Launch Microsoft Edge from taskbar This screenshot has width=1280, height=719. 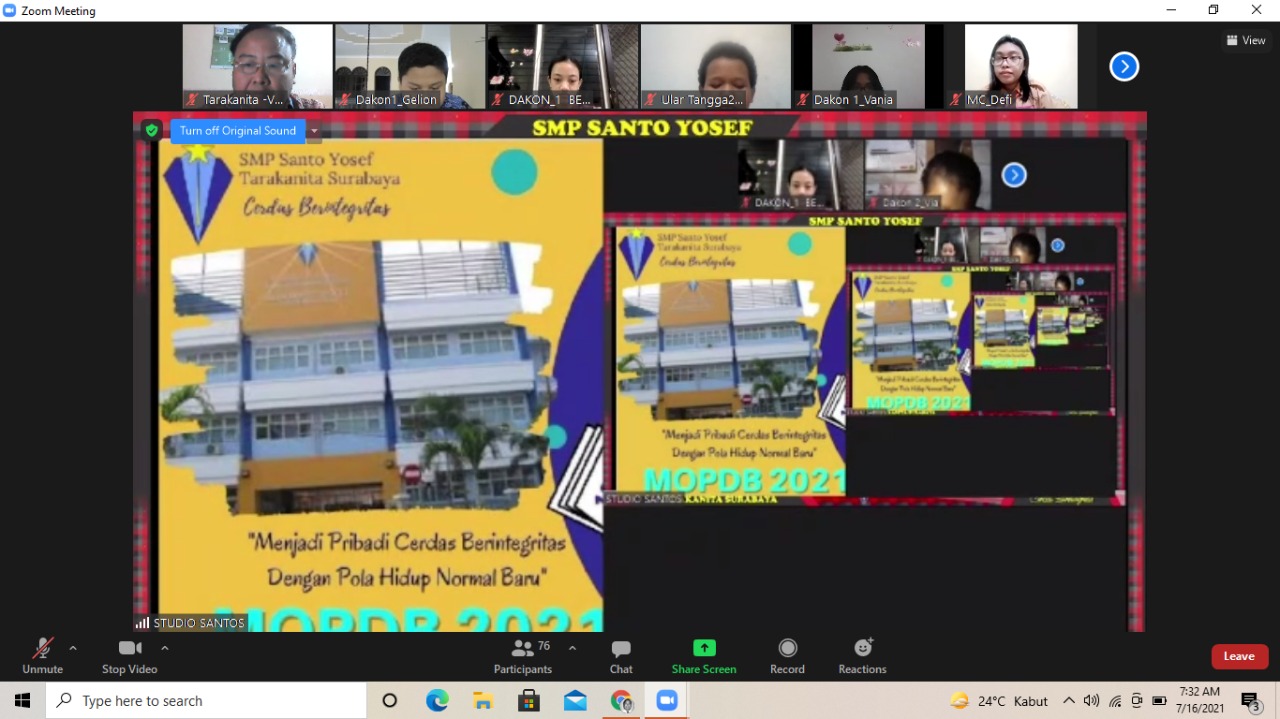[438, 701]
